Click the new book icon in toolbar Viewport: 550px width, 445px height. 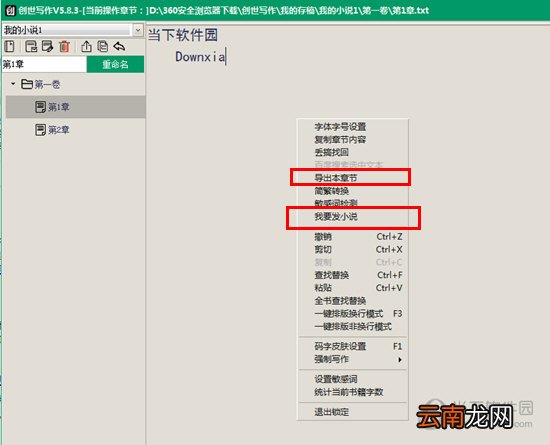tap(9, 46)
